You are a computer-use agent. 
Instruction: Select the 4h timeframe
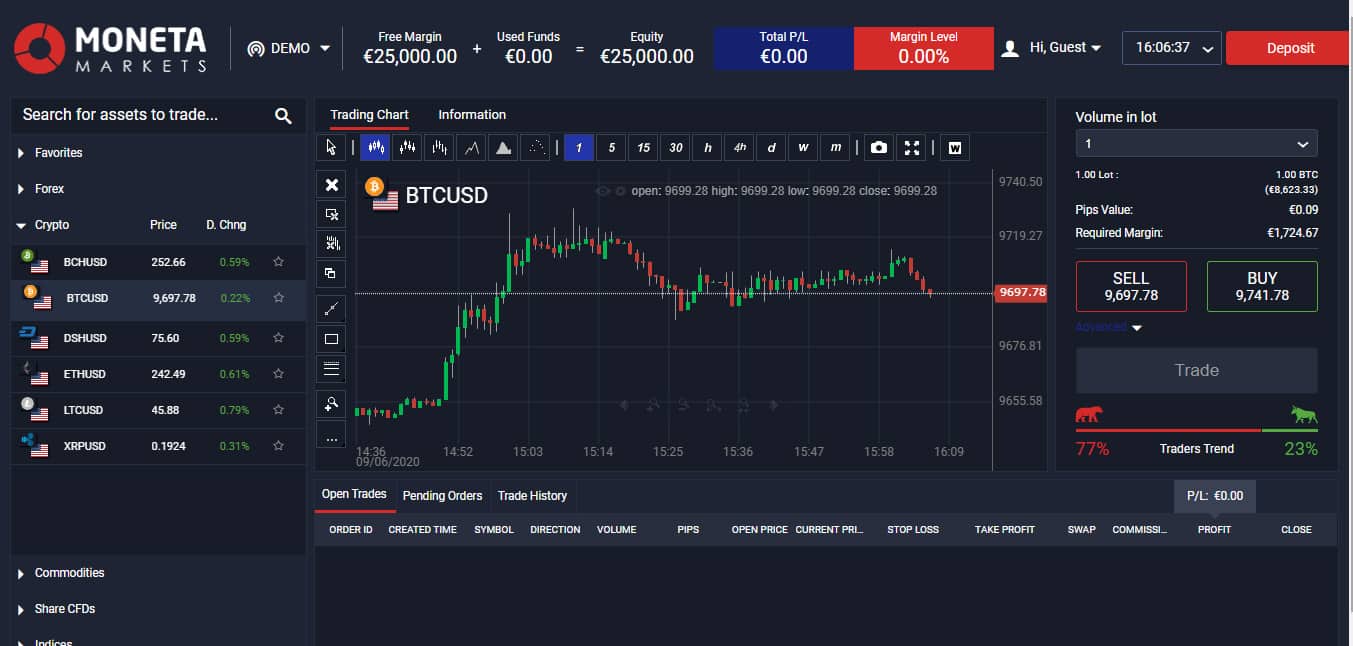pos(739,148)
